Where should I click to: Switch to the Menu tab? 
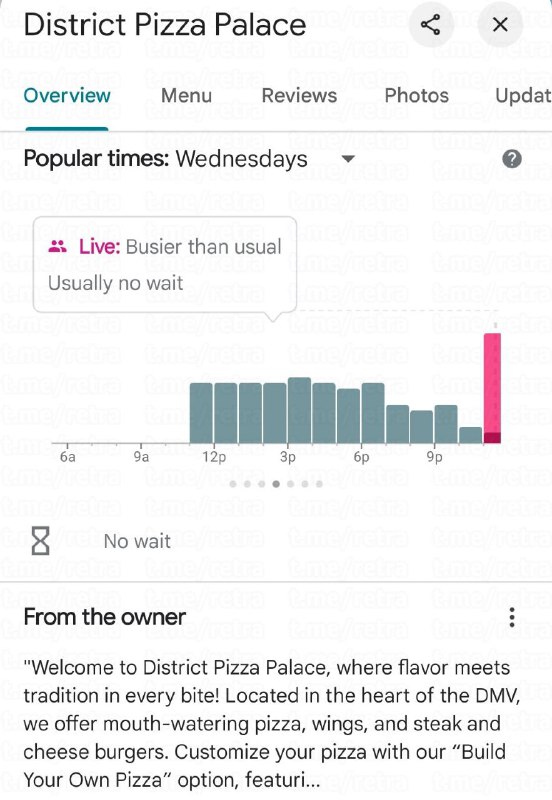[186, 95]
